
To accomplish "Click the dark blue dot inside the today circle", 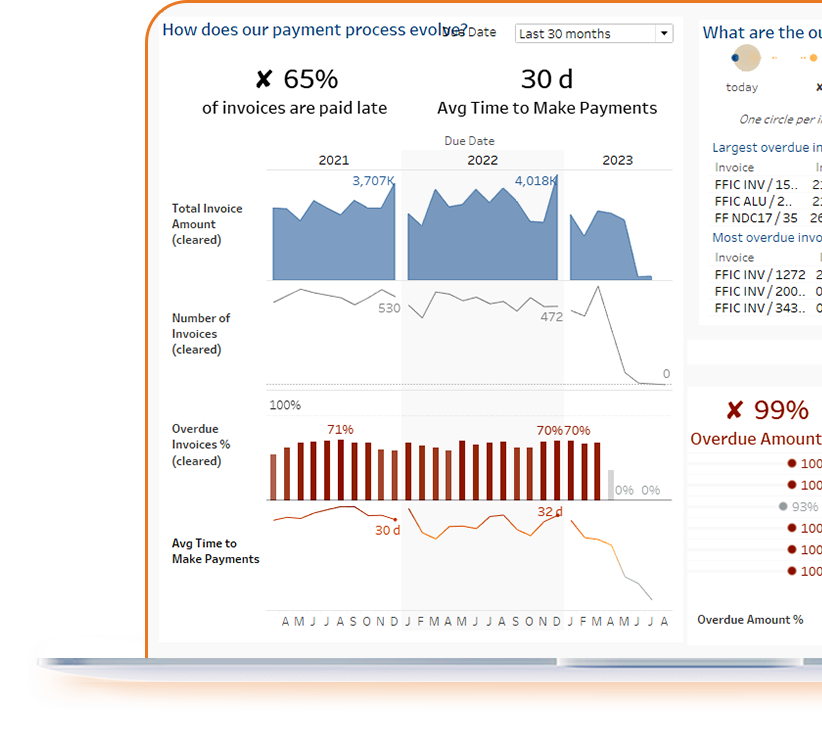I will tap(735, 57).
